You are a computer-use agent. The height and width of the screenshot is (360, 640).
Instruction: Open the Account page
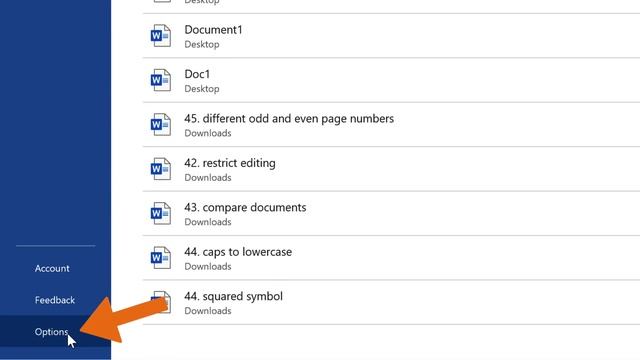click(52, 268)
